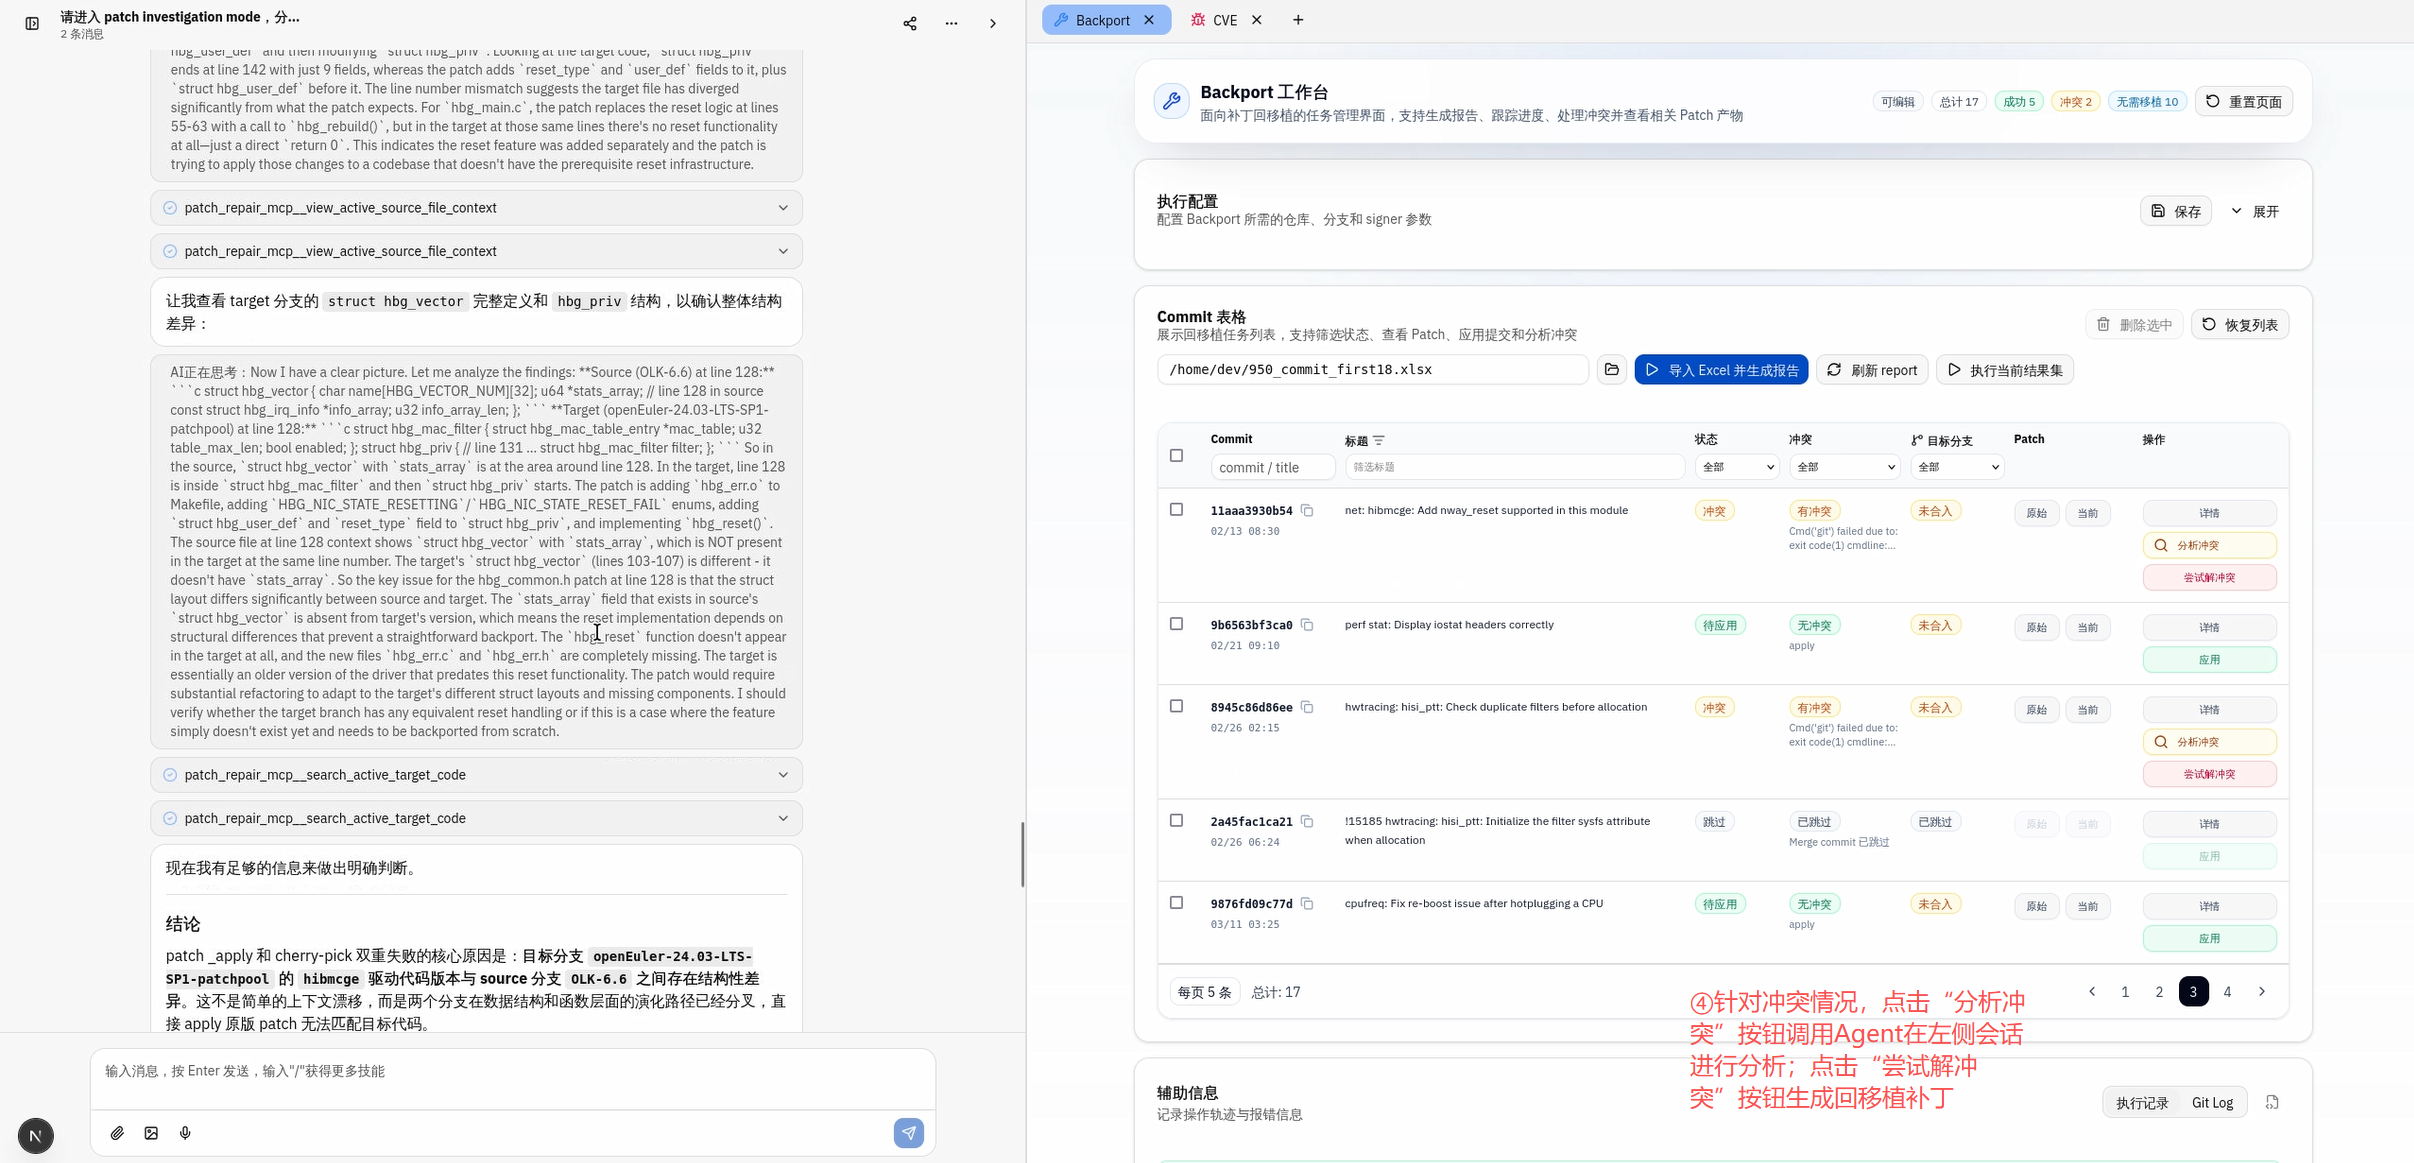Click the 刷新 report button
This screenshot has width=2414, height=1163.
click(x=1872, y=370)
